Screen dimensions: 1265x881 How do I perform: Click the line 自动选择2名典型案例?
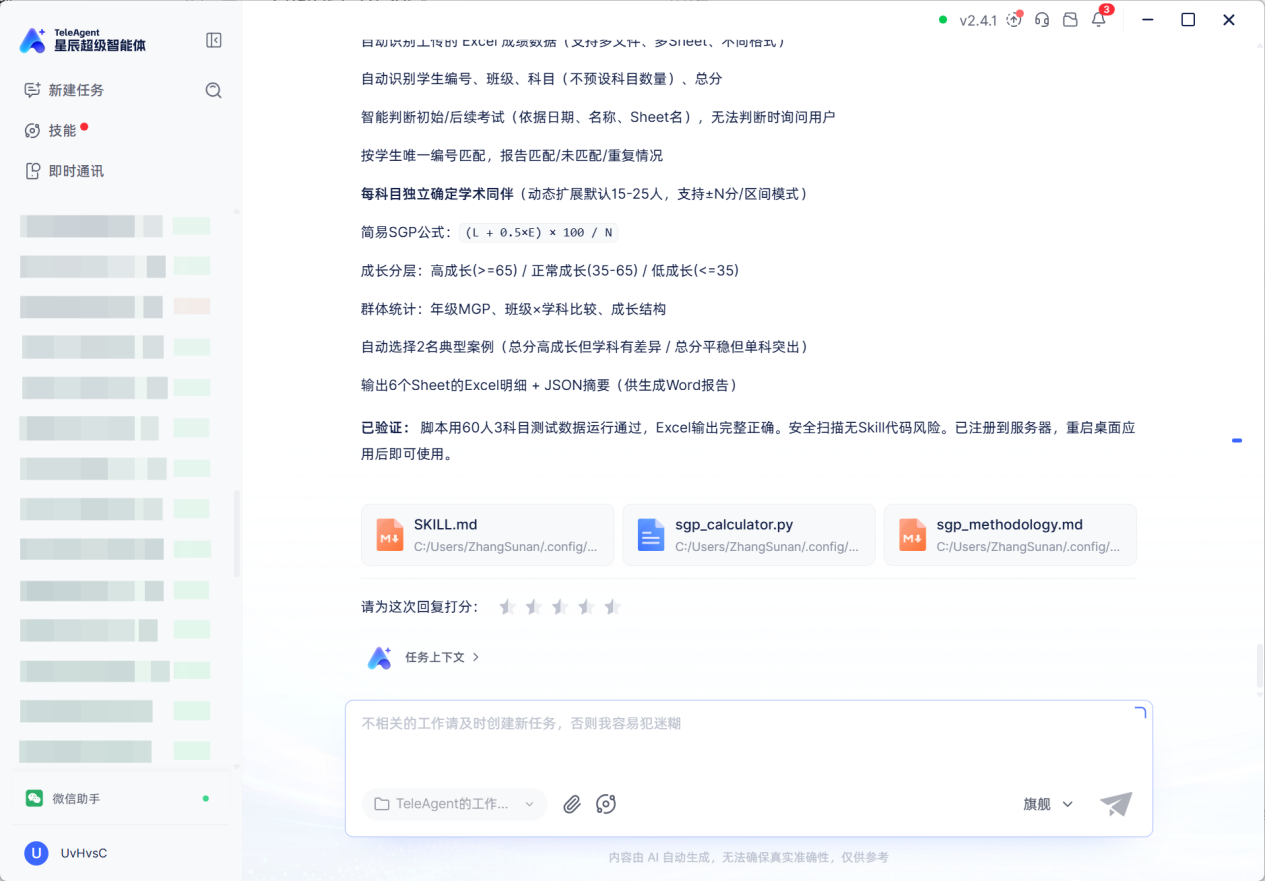point(584,347)
